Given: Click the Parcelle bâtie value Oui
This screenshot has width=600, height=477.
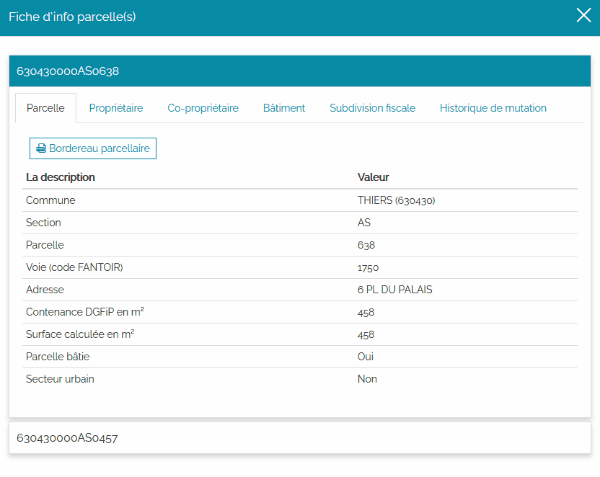Looking at the screenshot, I should (x=365, y=357).
